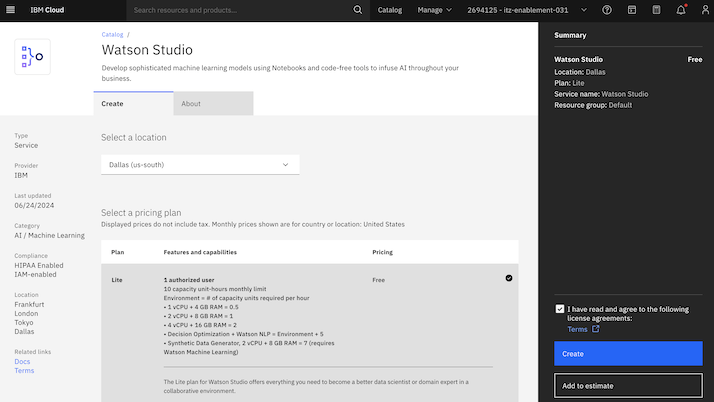Click 'Plan: Lite' in the Summary panel
Image resolution: width=714 pixels, height=402 pixels.
tap(569, 83)
